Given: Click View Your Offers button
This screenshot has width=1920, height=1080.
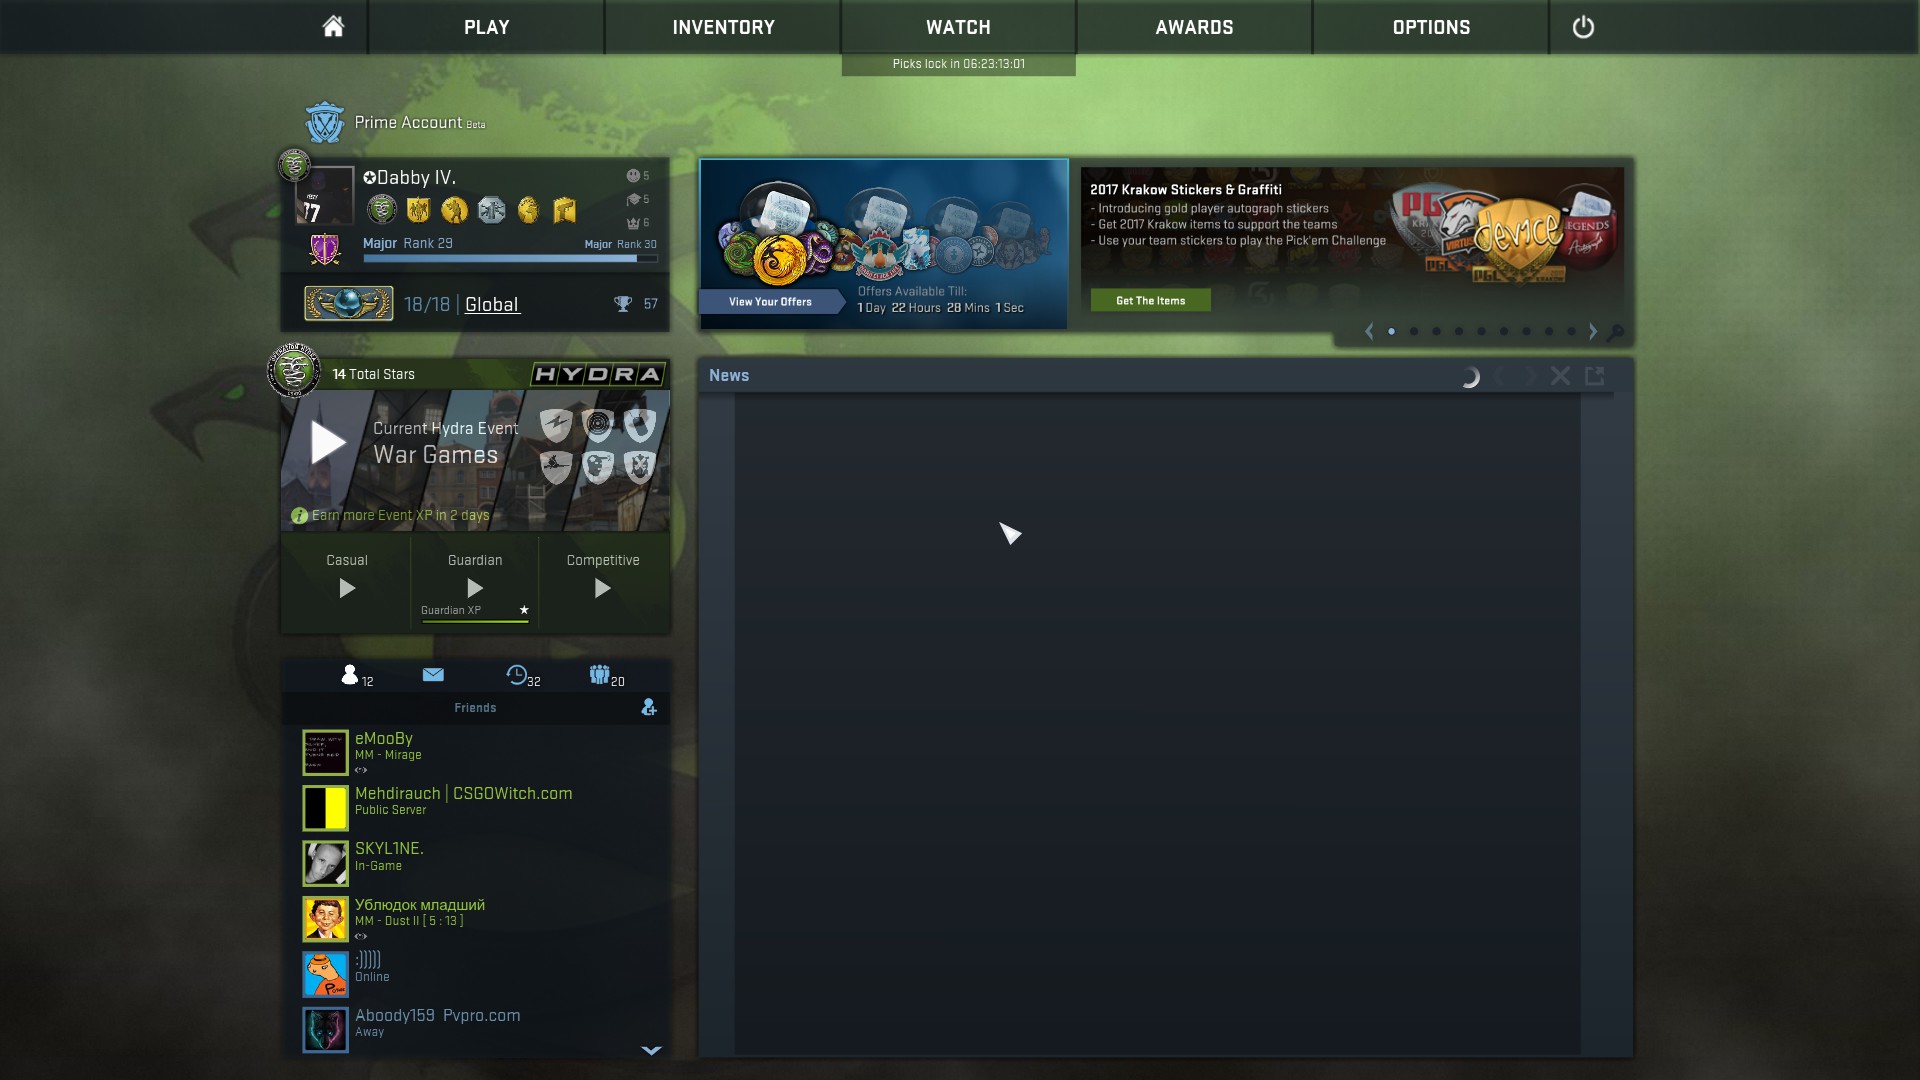Looking at the screenshot, I should click(x=770, y=301).
